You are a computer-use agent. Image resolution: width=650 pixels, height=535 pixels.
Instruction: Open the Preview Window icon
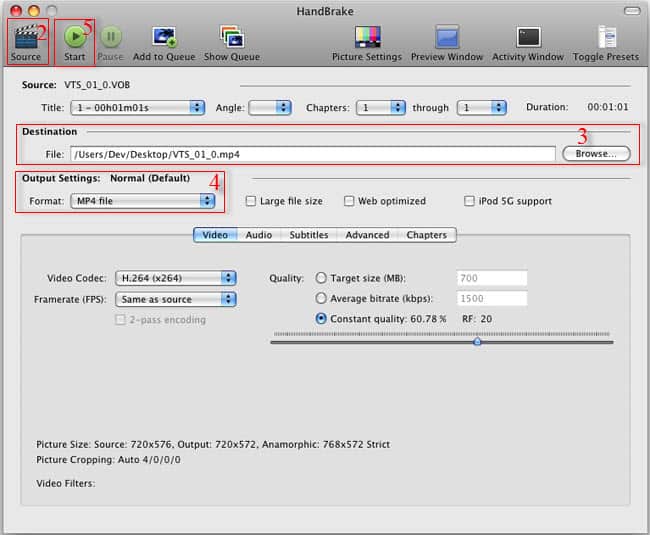click(x=447, y=37)
